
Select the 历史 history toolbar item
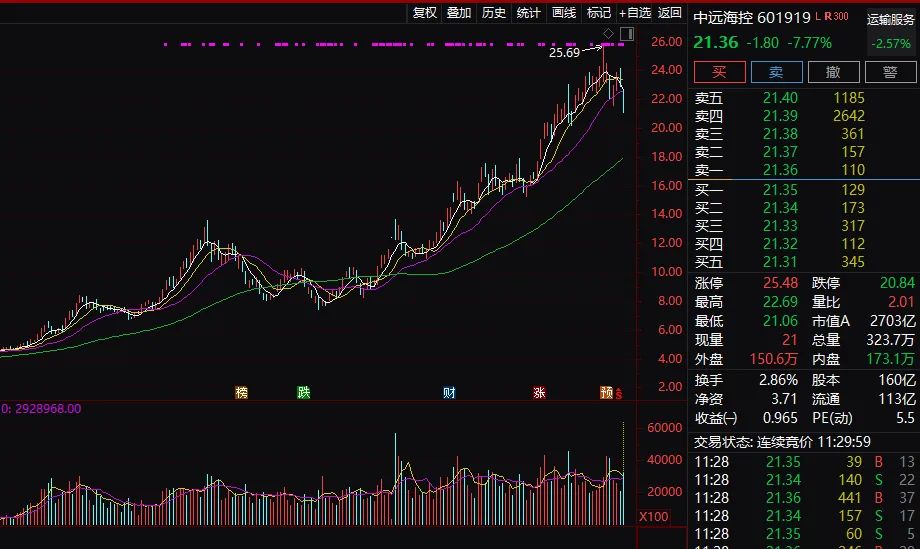(493, 12)
